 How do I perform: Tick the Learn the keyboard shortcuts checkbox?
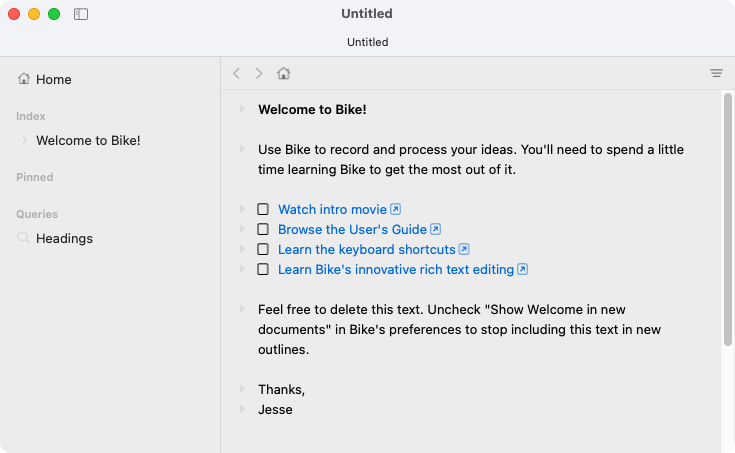(263, 249)
